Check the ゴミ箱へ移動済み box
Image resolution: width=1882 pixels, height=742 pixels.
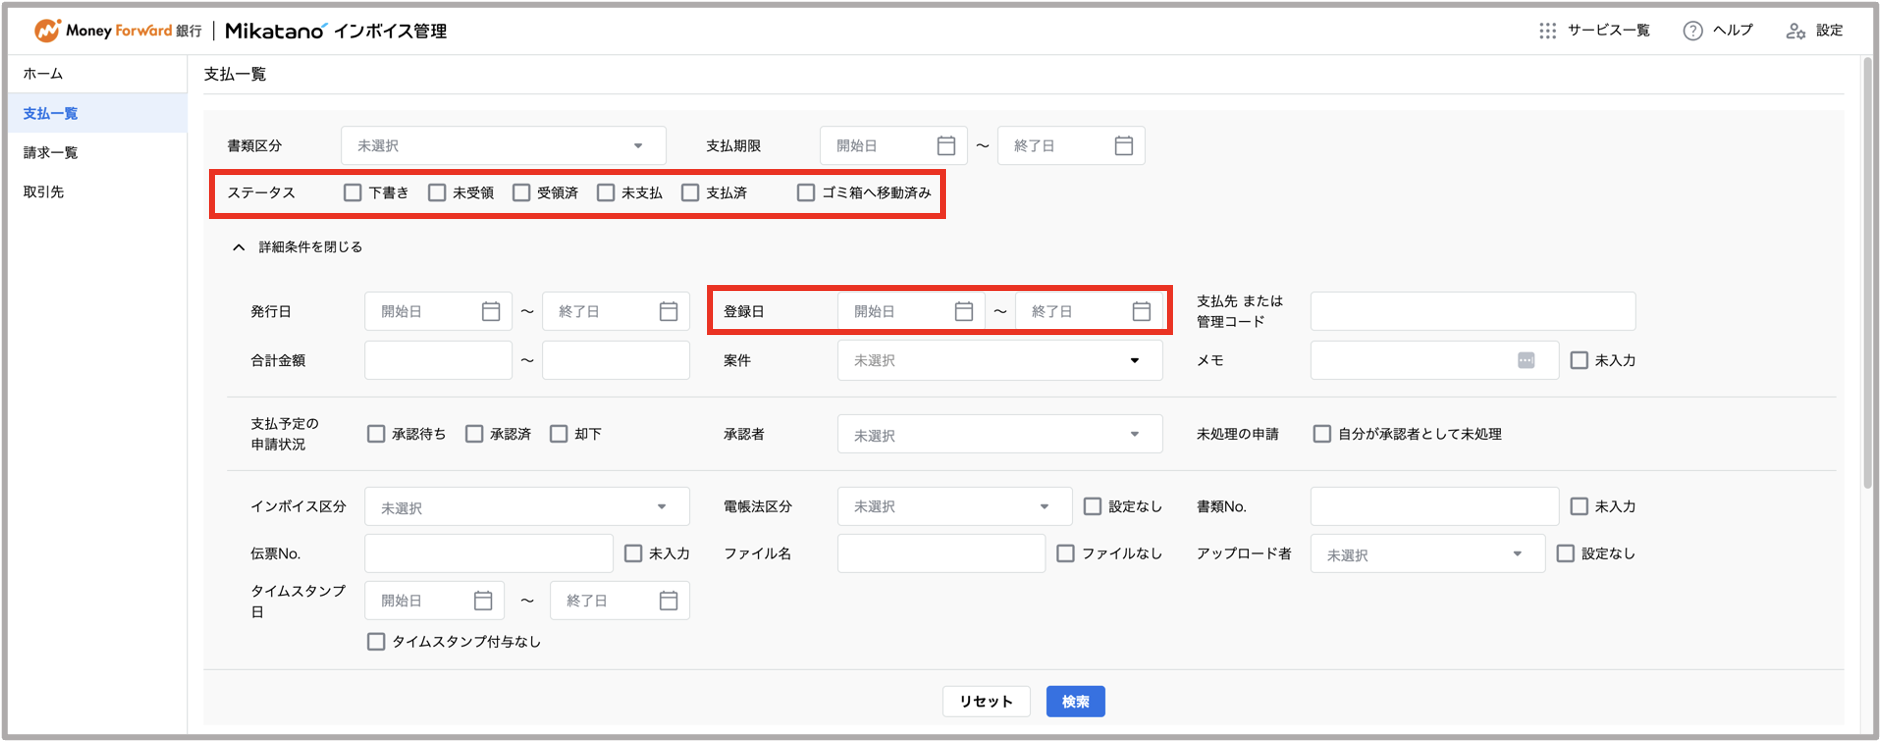click(806, 193)
